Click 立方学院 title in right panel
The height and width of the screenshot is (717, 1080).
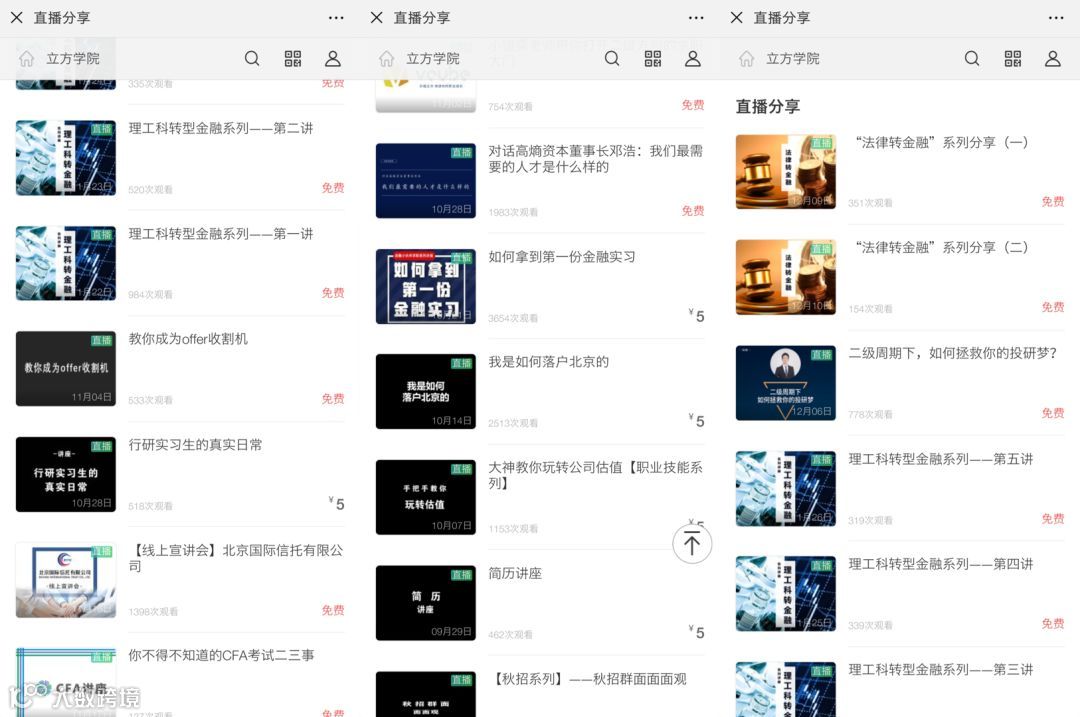[793, 59]
